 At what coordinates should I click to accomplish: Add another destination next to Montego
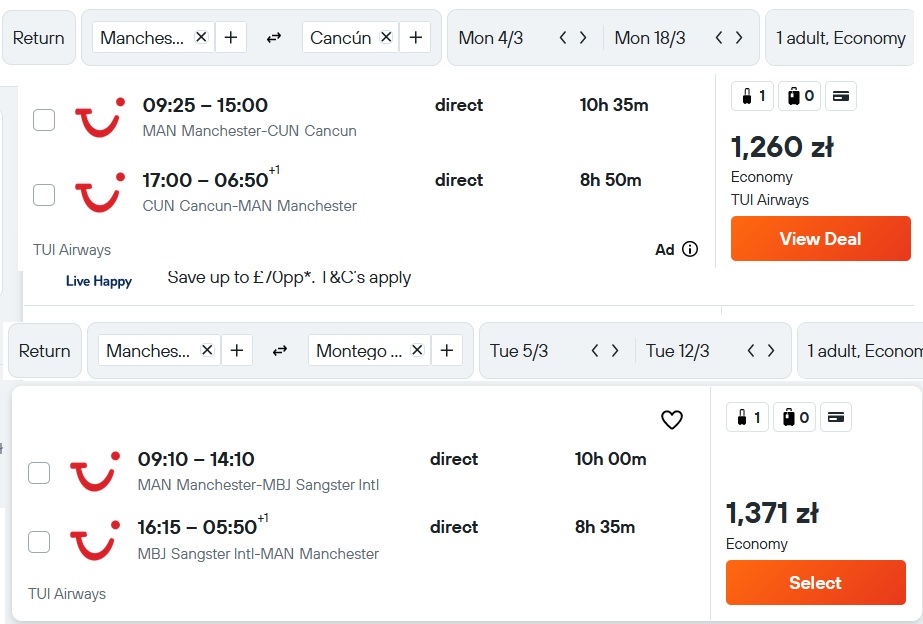447,351
